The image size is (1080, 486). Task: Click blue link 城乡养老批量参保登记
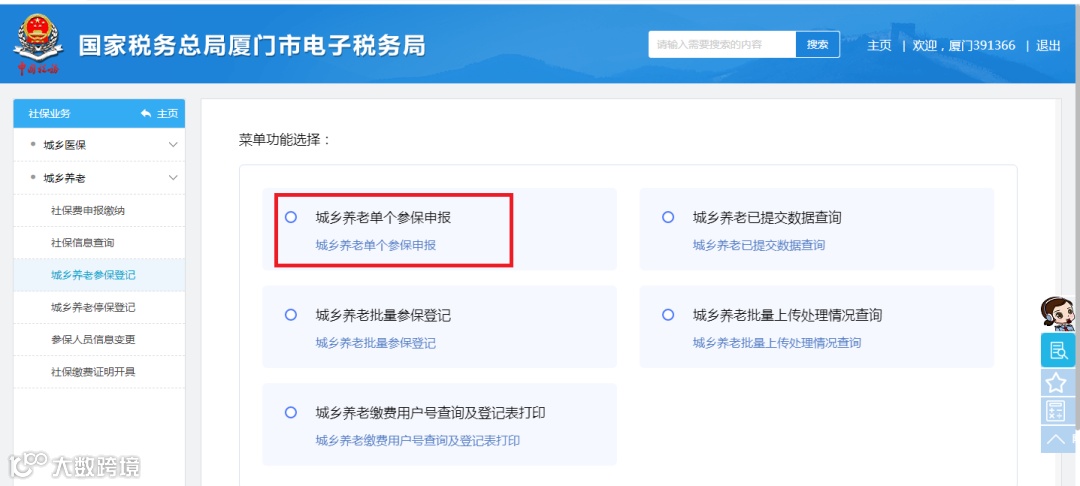point(375,343)
